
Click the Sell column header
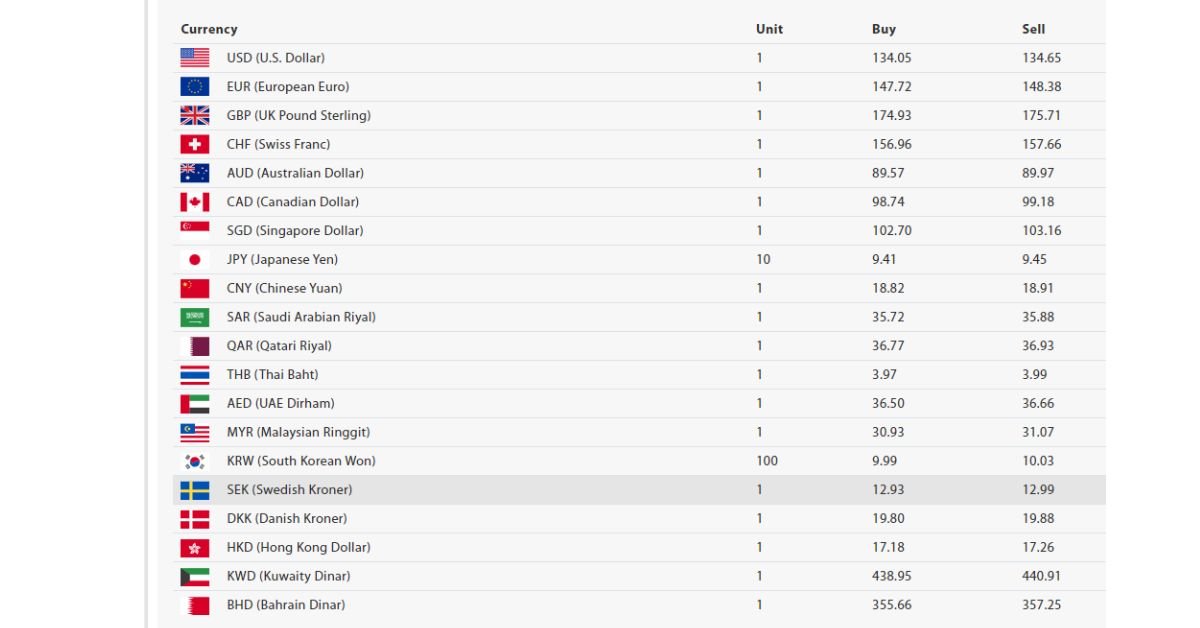1033,29
